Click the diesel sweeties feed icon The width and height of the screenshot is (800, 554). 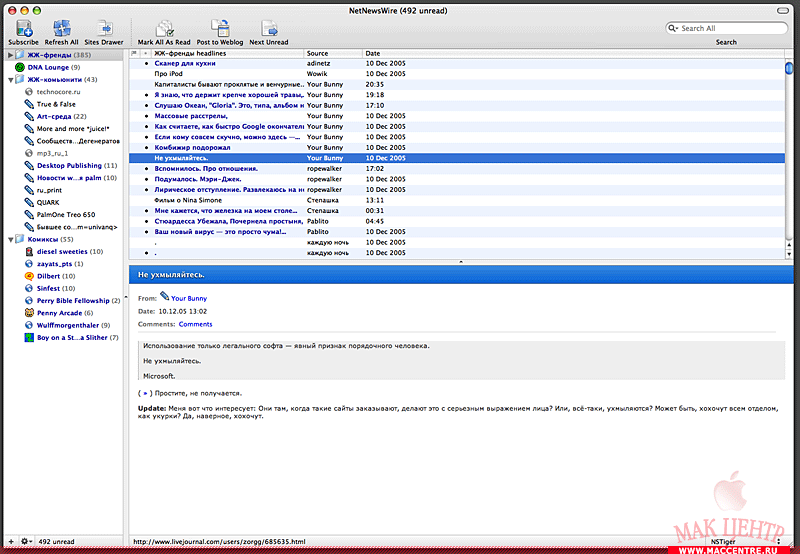point(29,251)
